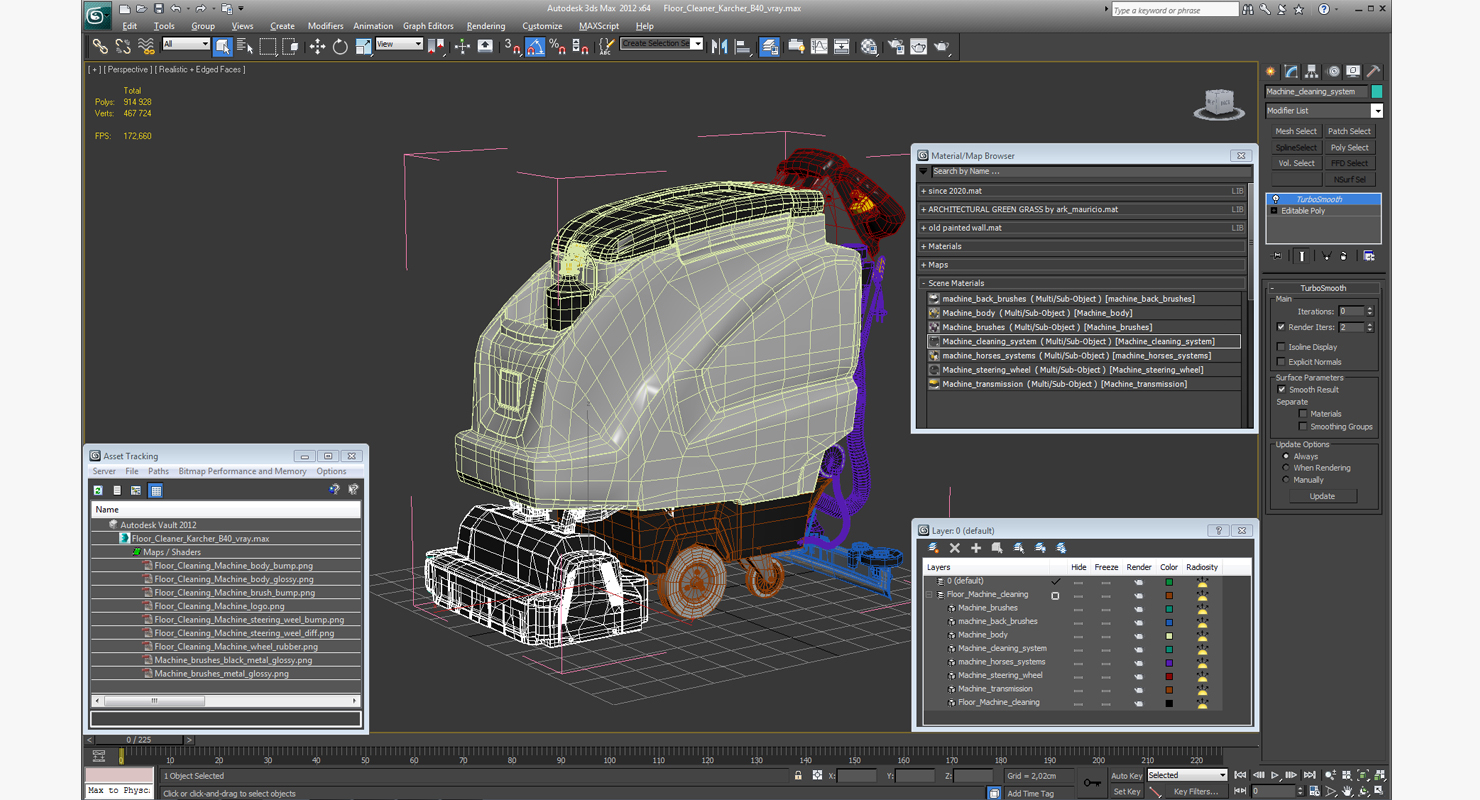Click the Auto Key button
Screen dimensions: 1480x800
pyautogui.click(x=1126, y=775)
